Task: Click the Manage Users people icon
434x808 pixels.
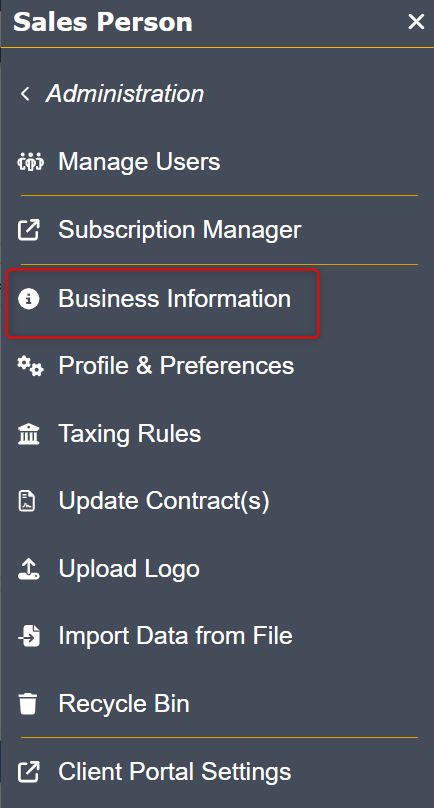Action: 30,162
